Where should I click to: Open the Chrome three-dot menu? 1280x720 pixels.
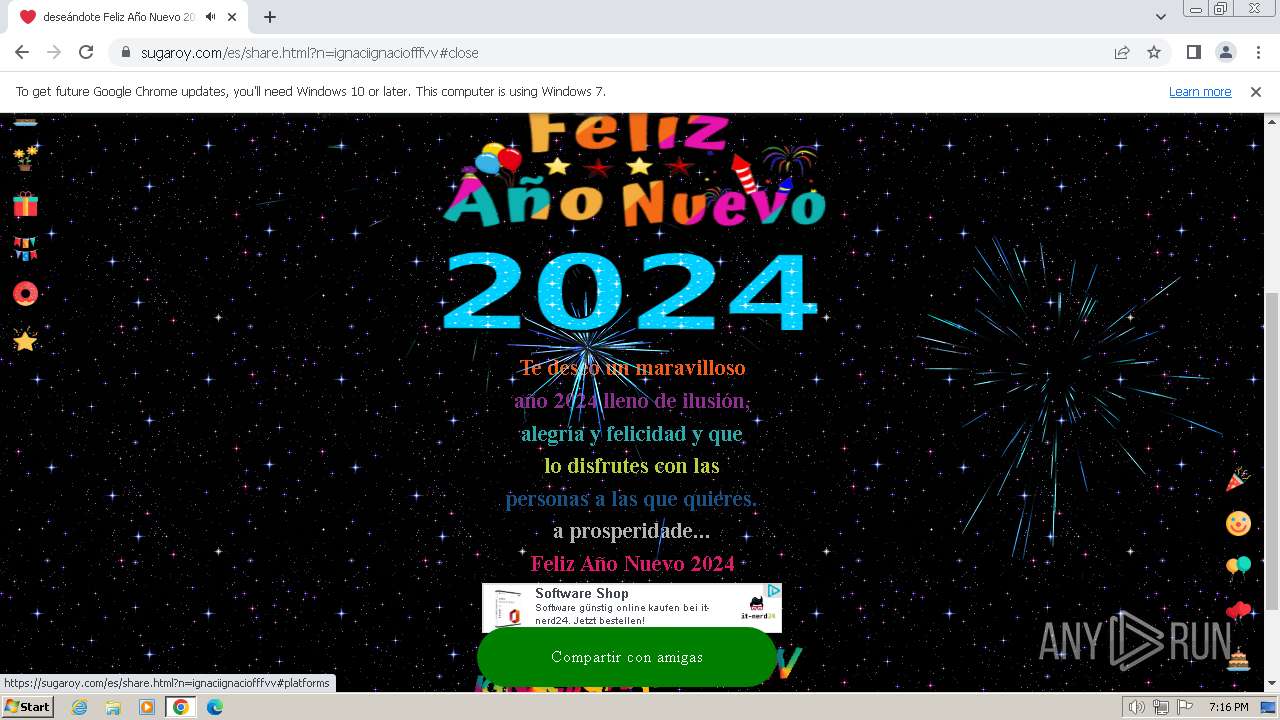point(1257,52)
